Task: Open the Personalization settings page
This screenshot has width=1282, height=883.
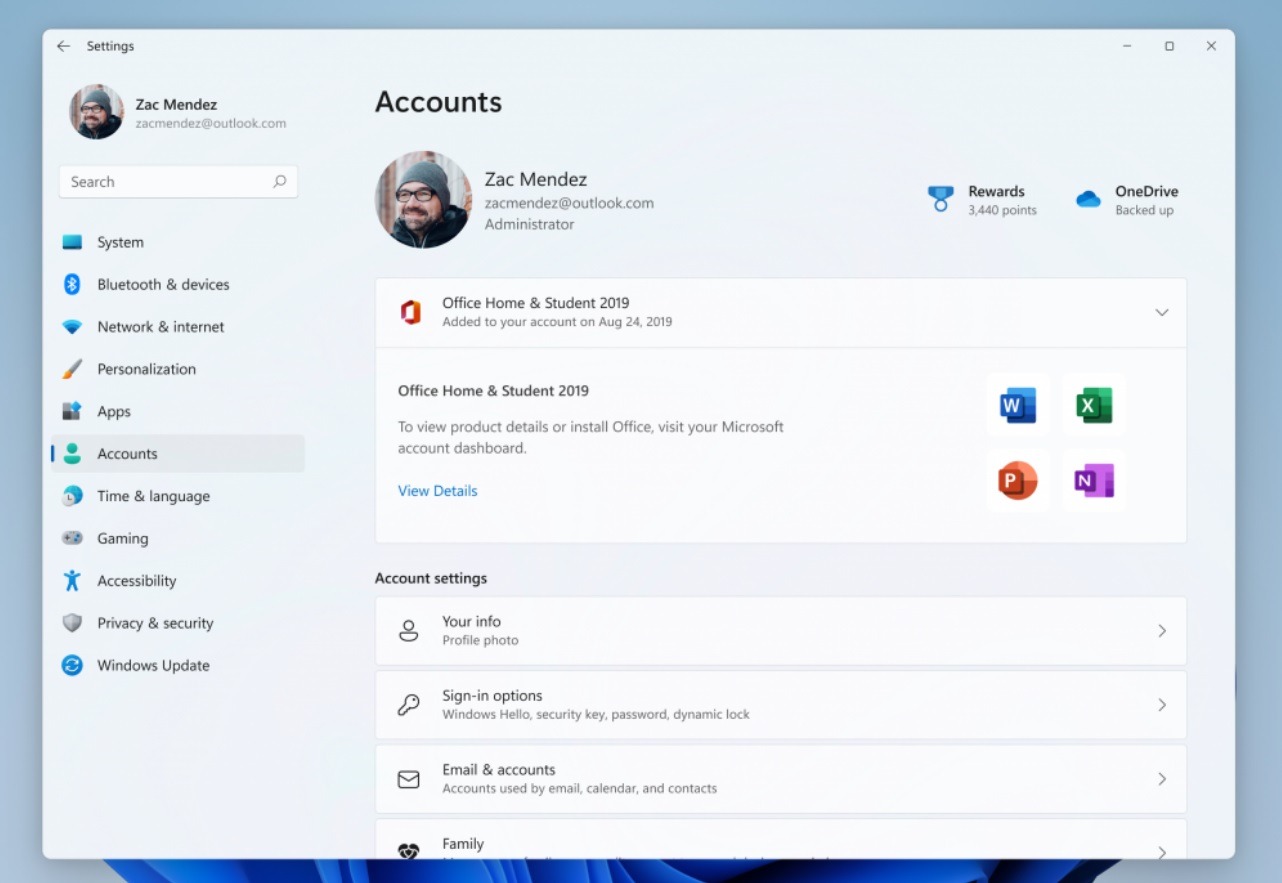Action: tap(146, 370)
